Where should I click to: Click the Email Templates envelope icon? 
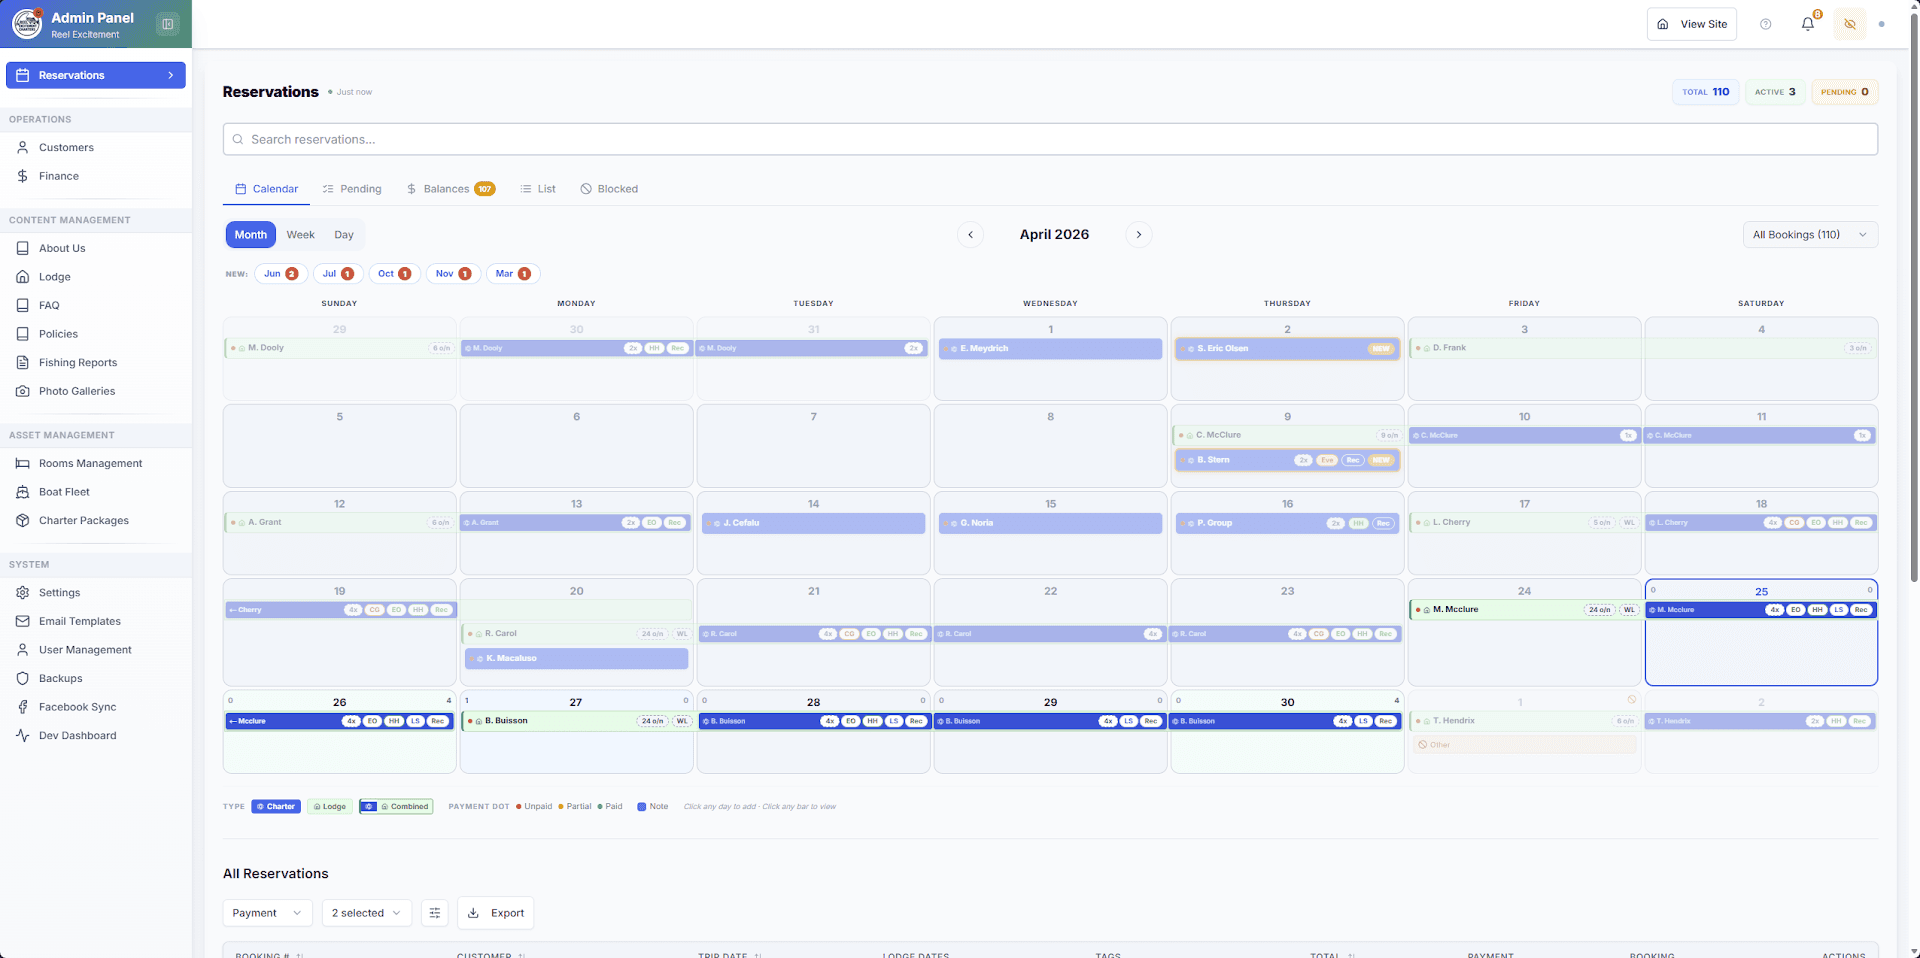click(22, 621)
